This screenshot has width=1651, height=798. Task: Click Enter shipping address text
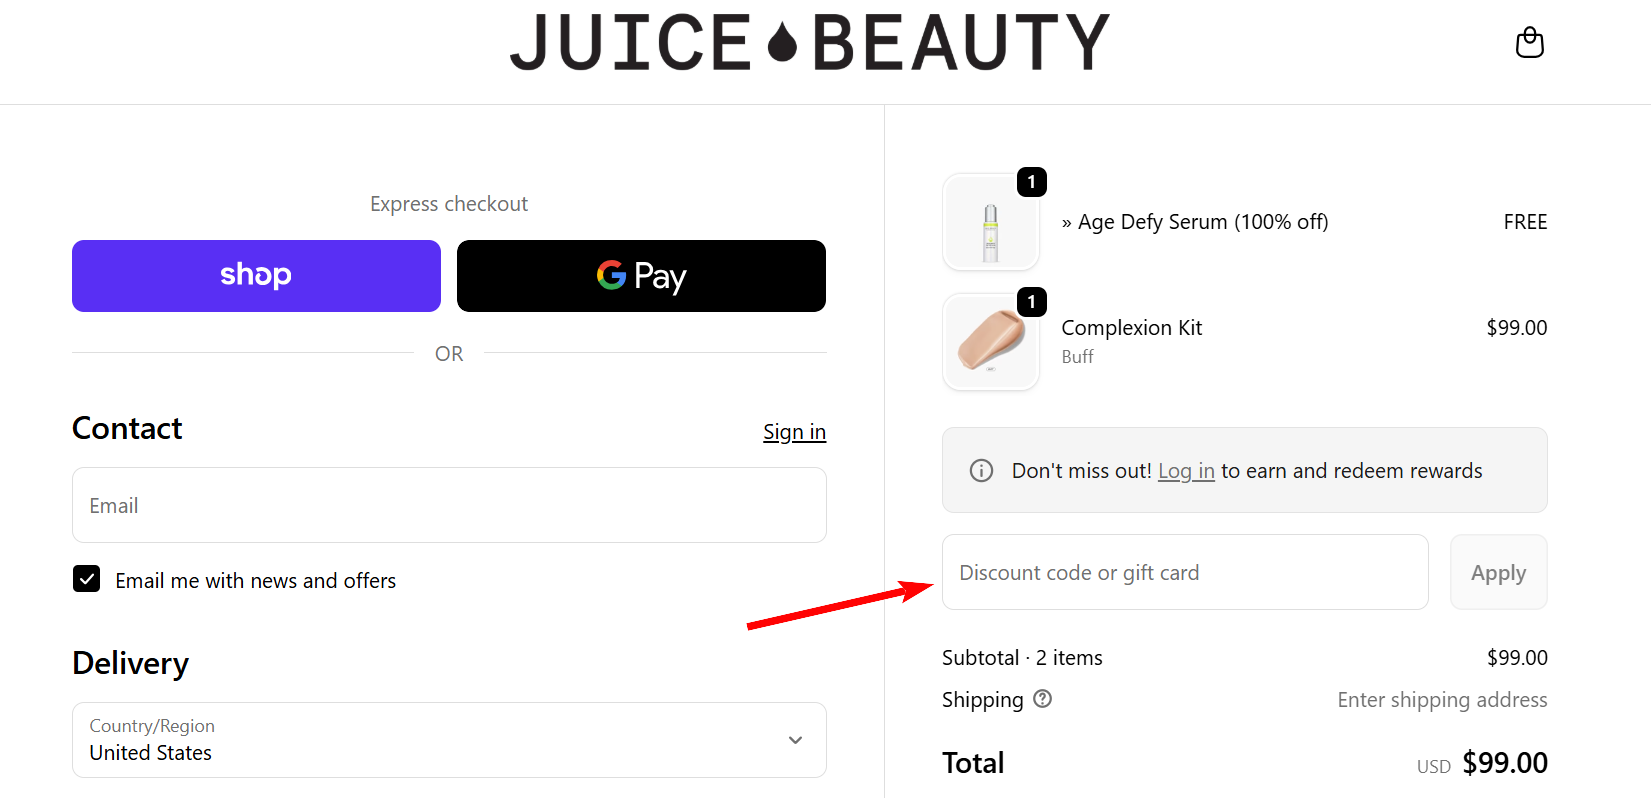coord(1442,699)
